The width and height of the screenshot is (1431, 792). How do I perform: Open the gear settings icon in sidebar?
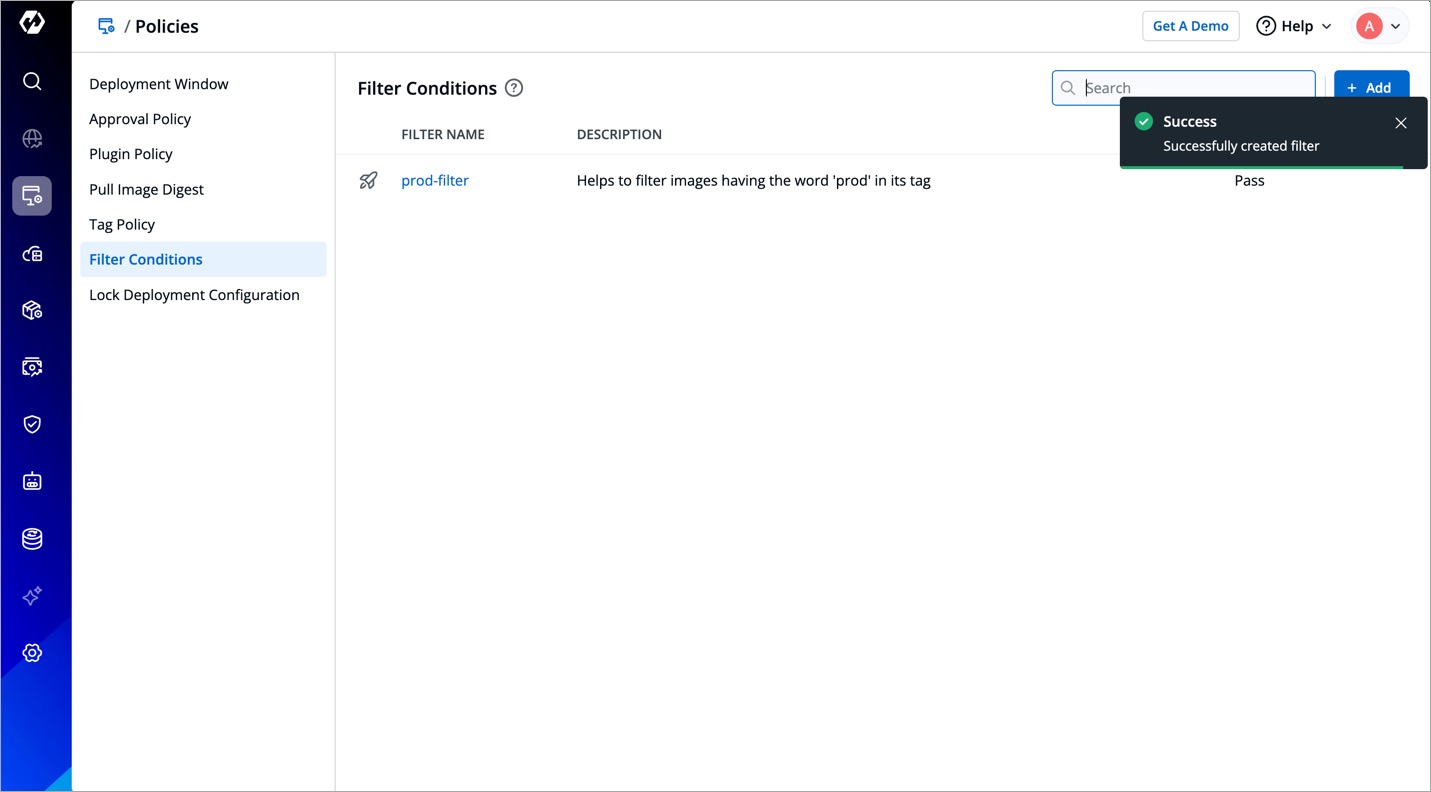[32, 653]
